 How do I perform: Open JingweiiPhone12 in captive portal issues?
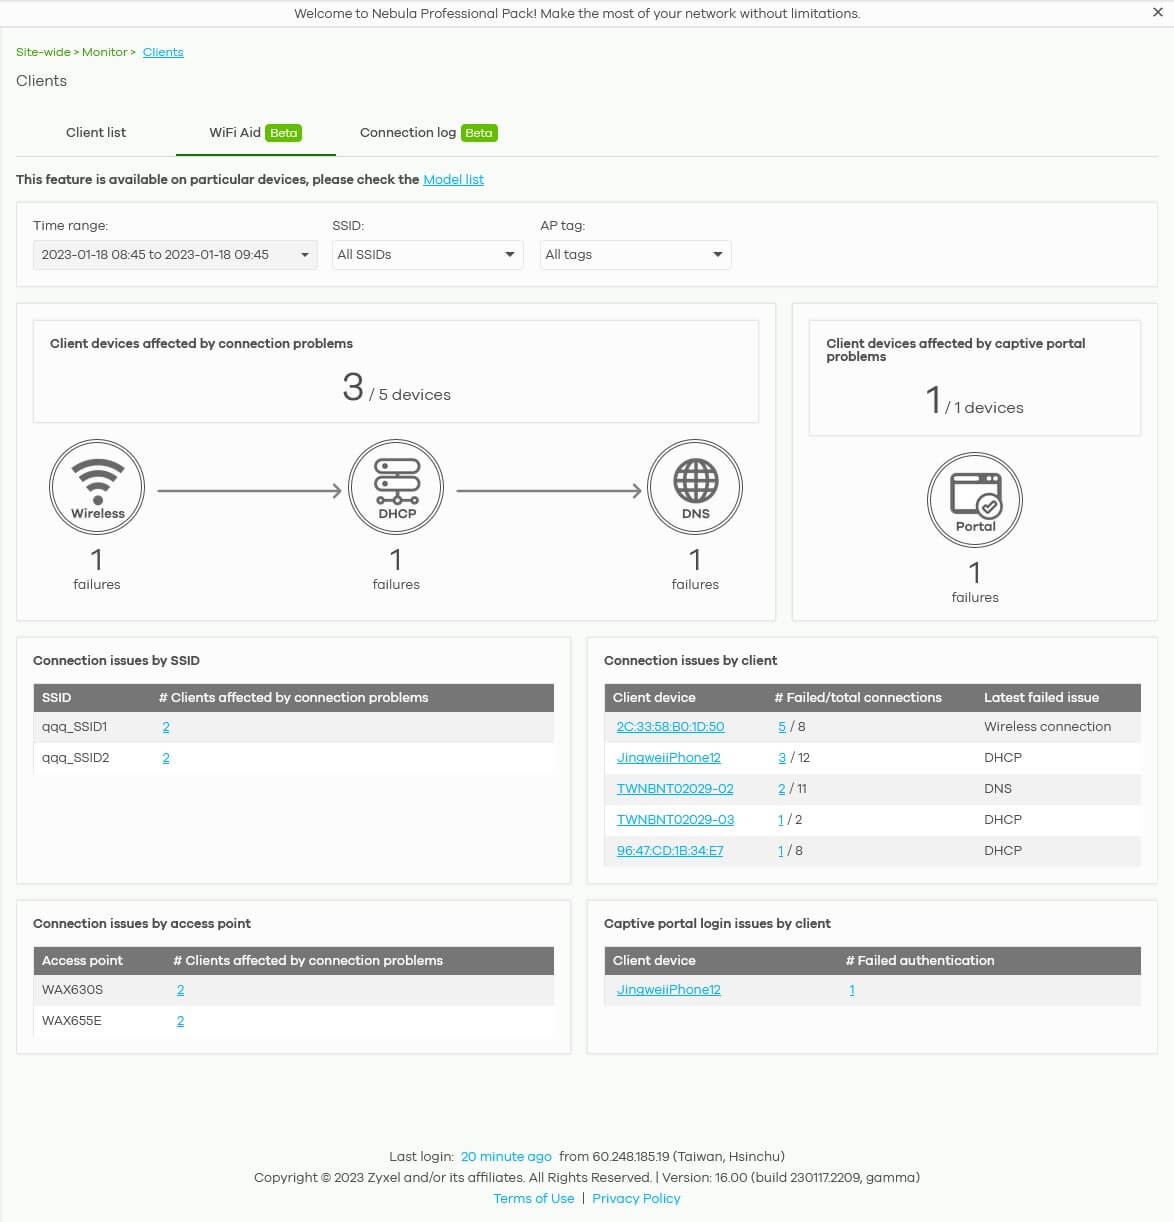[x=668, y=990]
